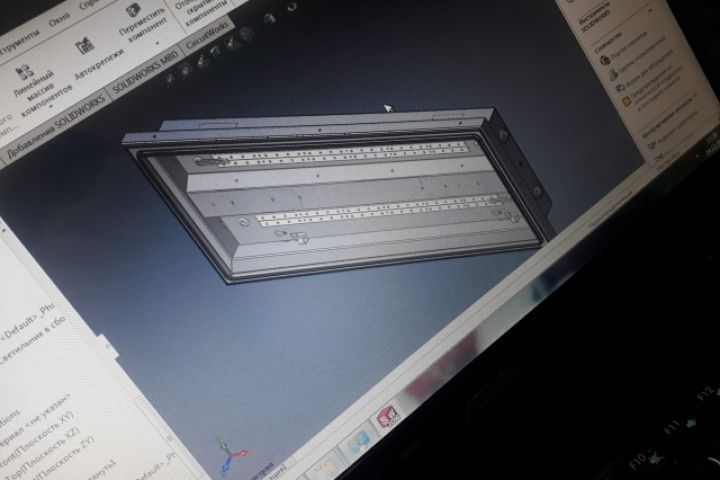Click the Move Component (Переместить компонент) icon
Viewport: 720px width, 480px height.
pos(134,10)
